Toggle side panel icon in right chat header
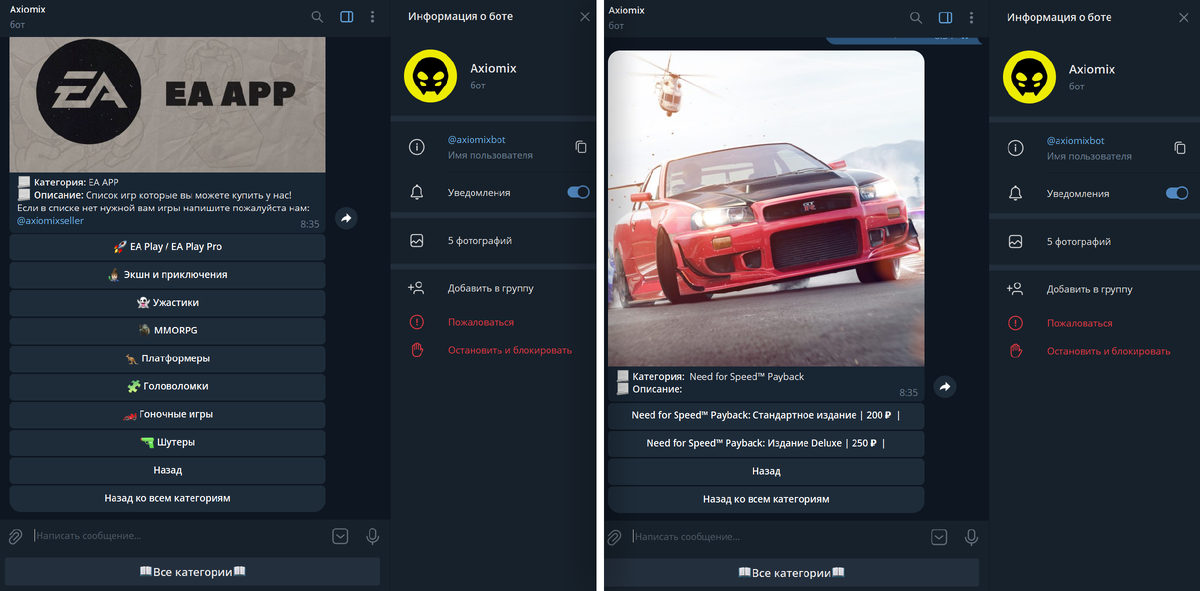This screenshot has width=1200, height=591. pos(945,18)
